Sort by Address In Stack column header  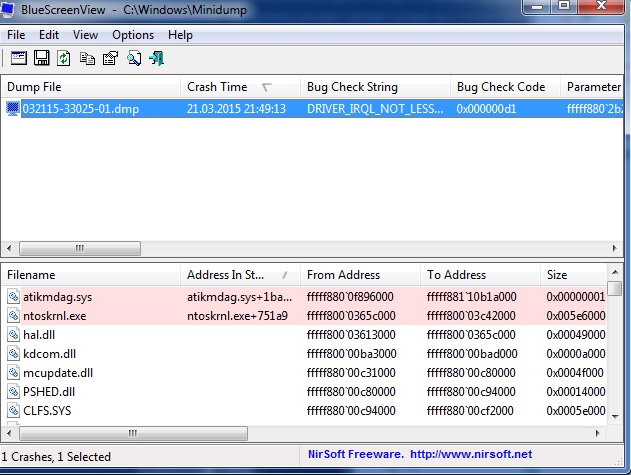tap(240, 275)
